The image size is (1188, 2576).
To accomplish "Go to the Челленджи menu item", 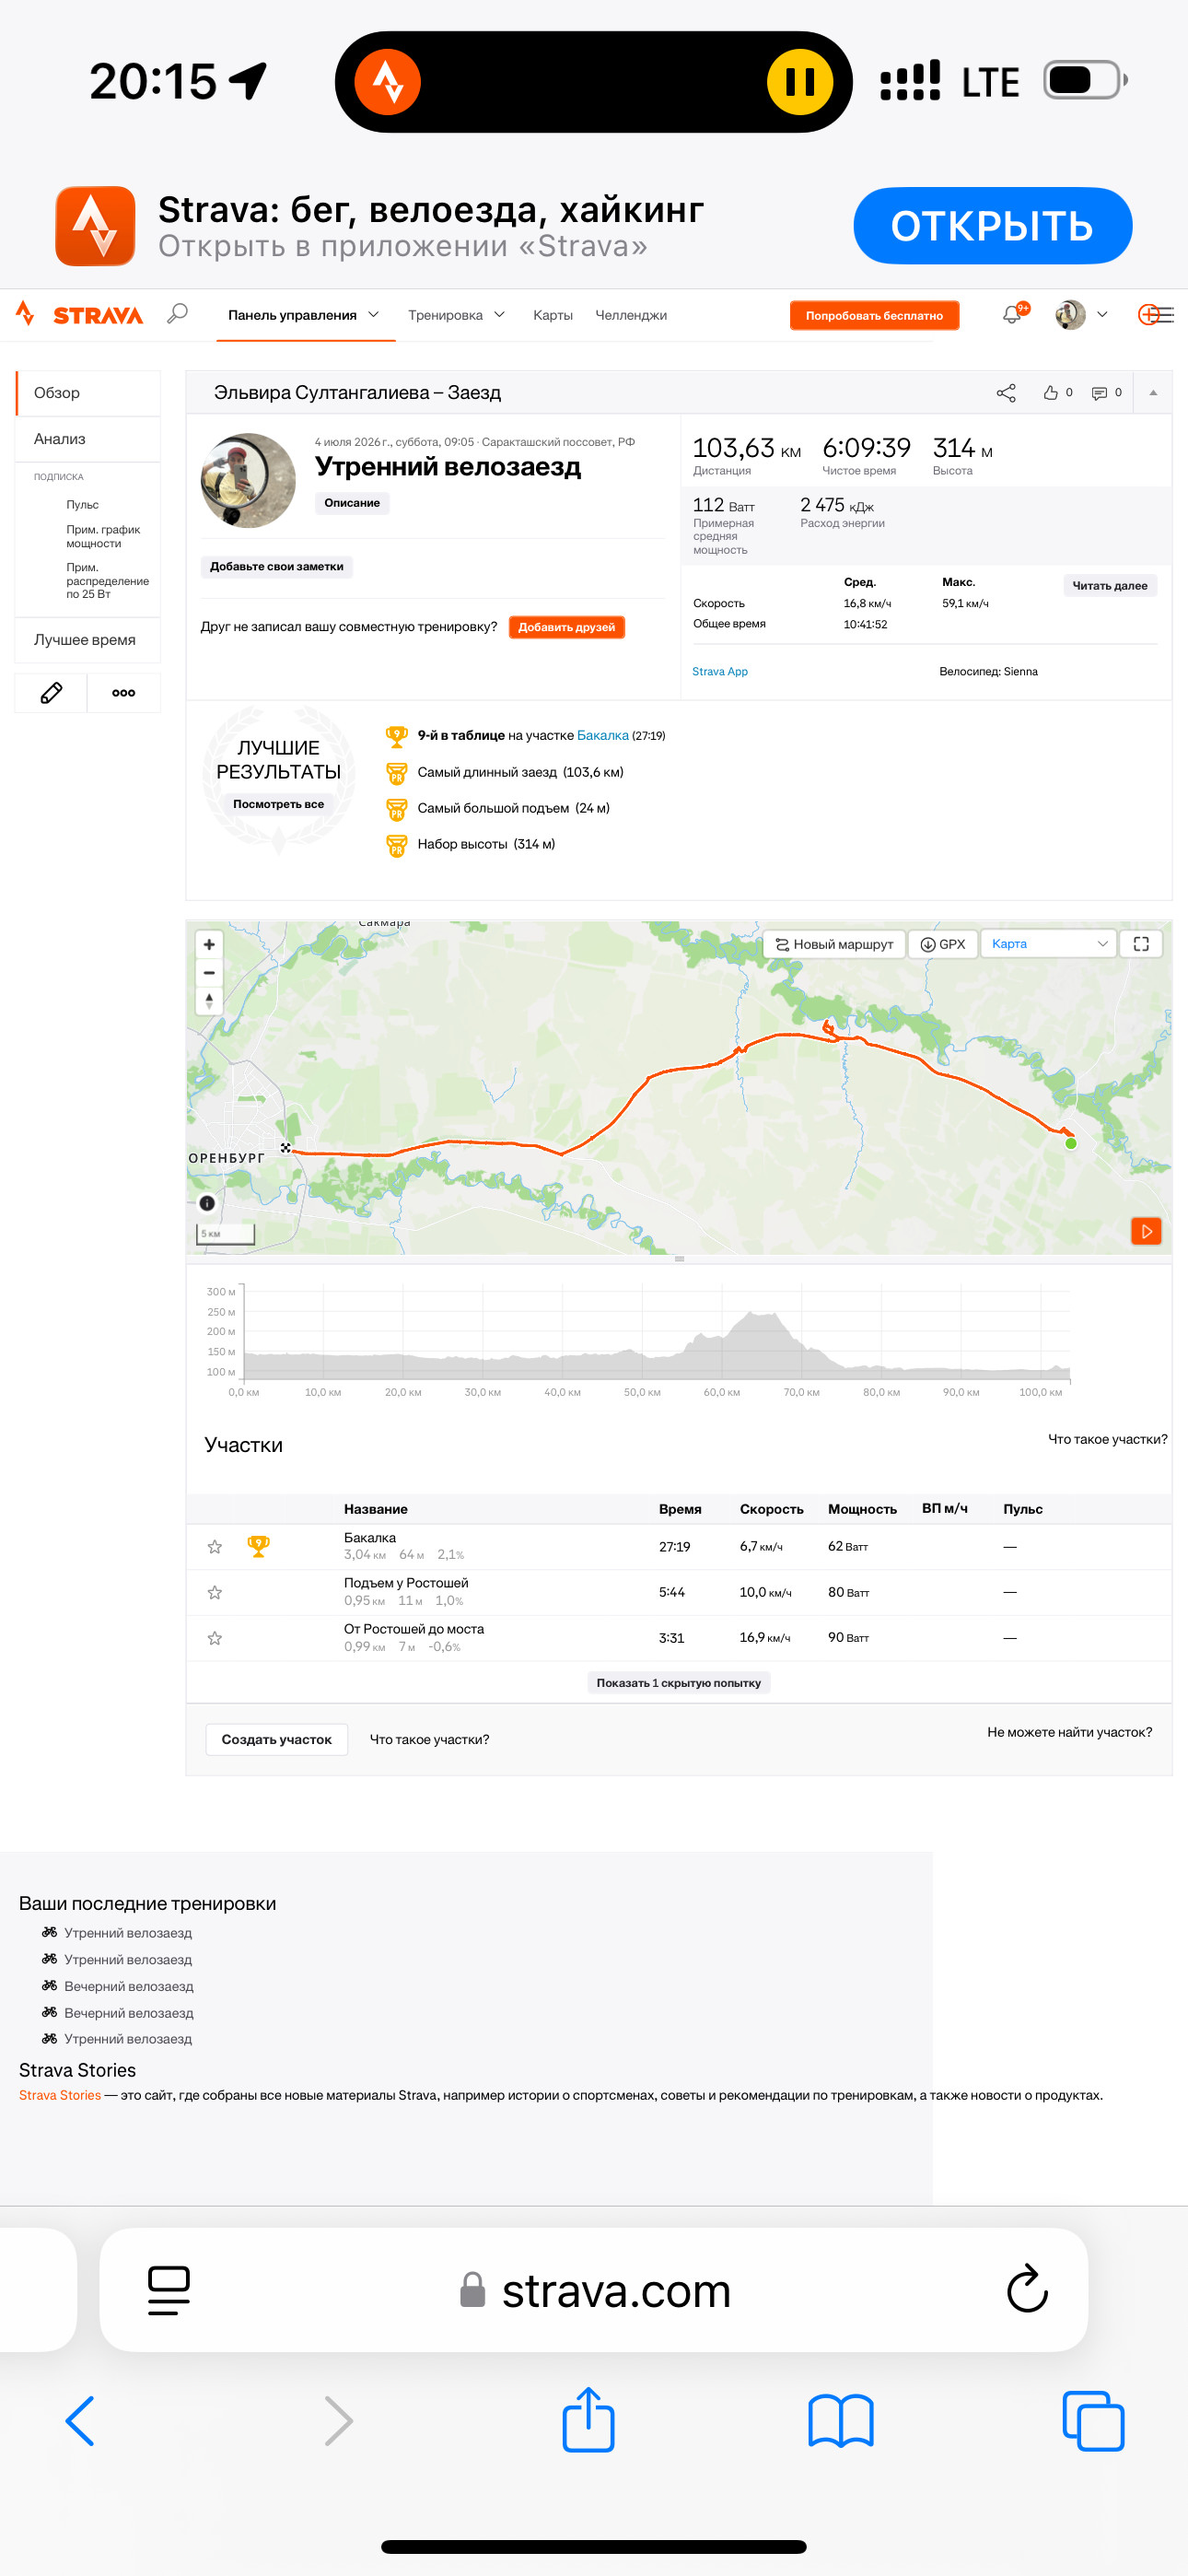I will click(631, 315).
